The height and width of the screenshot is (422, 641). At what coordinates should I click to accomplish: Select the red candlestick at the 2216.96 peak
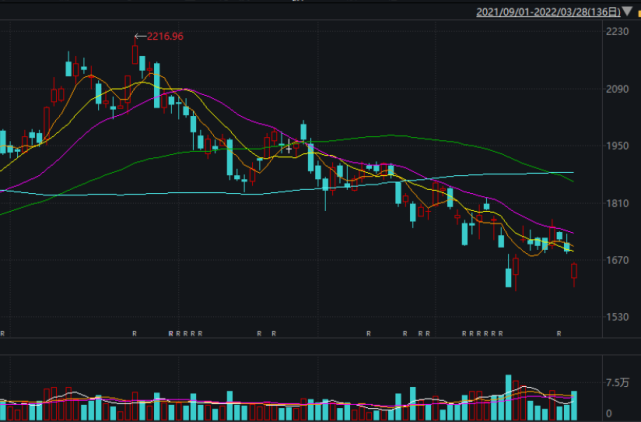click(x=135, y=53)
